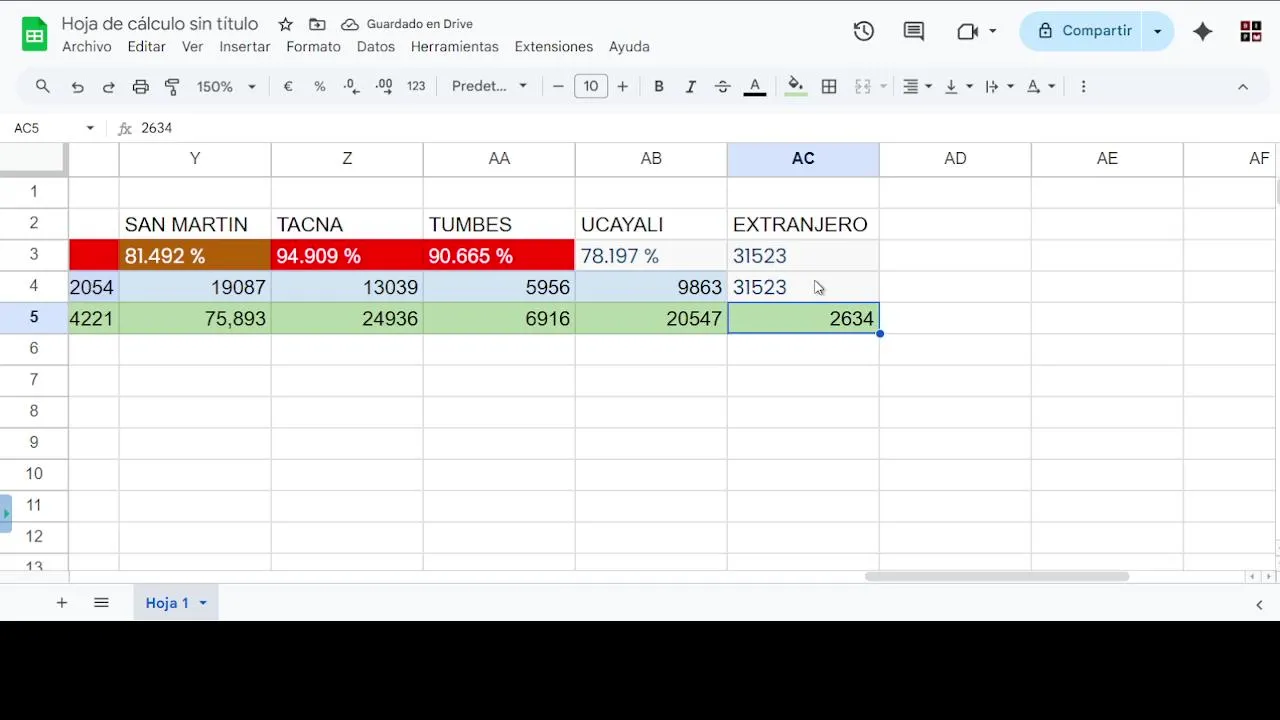
Task: Open more formats 123 menu
Action: (x=416, y=87)
